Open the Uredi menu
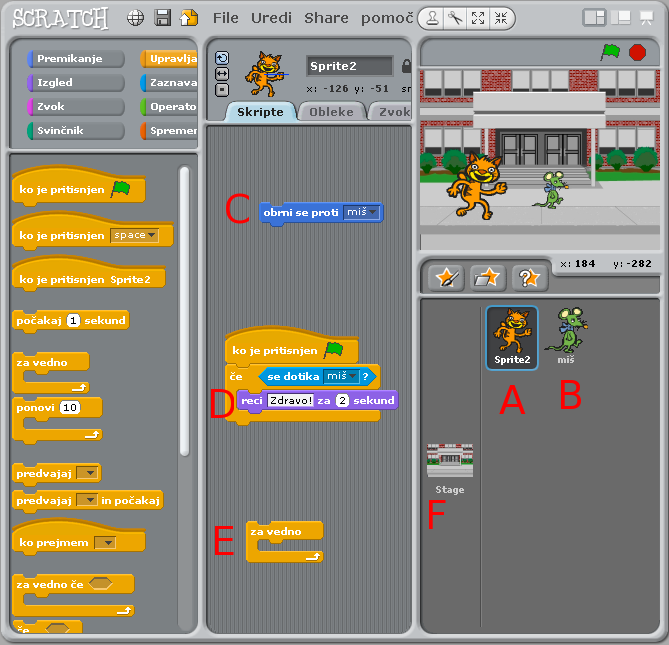Image resolution: width=669 pixels, height=645 pixels. 272,18
